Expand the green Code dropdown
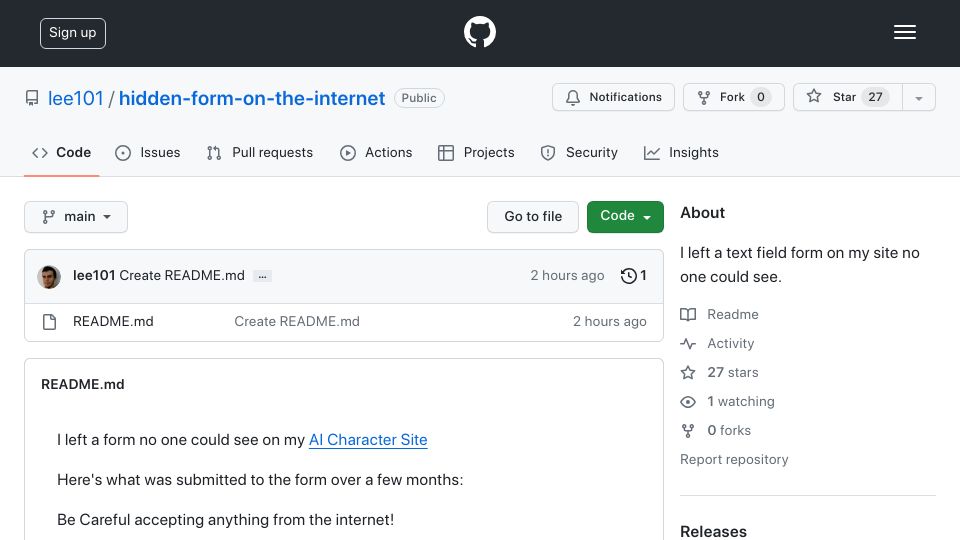 pyautogui.click(x=625, y=217)
